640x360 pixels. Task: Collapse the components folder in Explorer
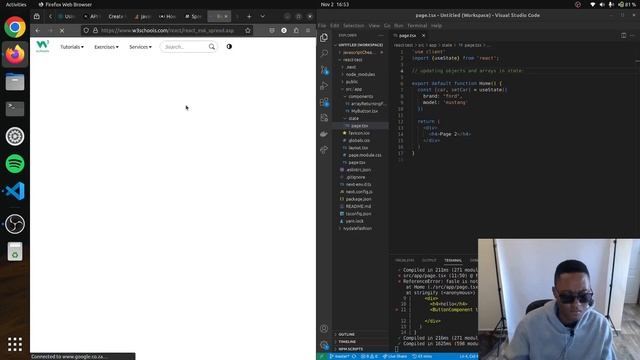click(x=360, y=96)
